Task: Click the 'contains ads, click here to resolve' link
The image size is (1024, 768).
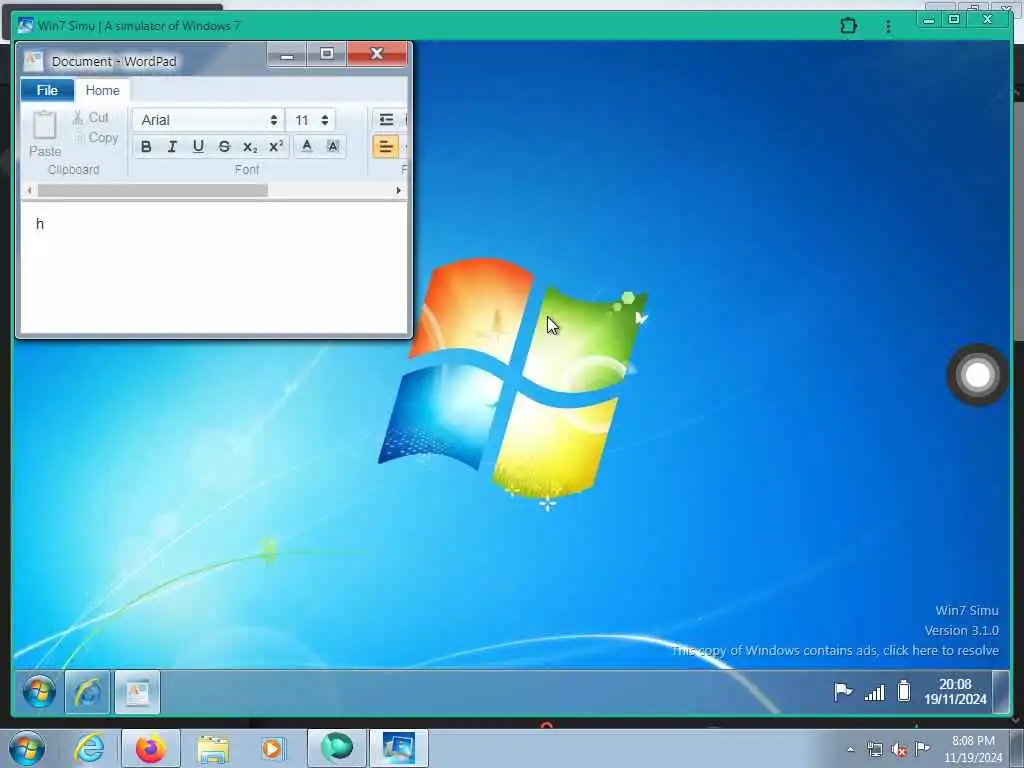Action: point(835,650)
